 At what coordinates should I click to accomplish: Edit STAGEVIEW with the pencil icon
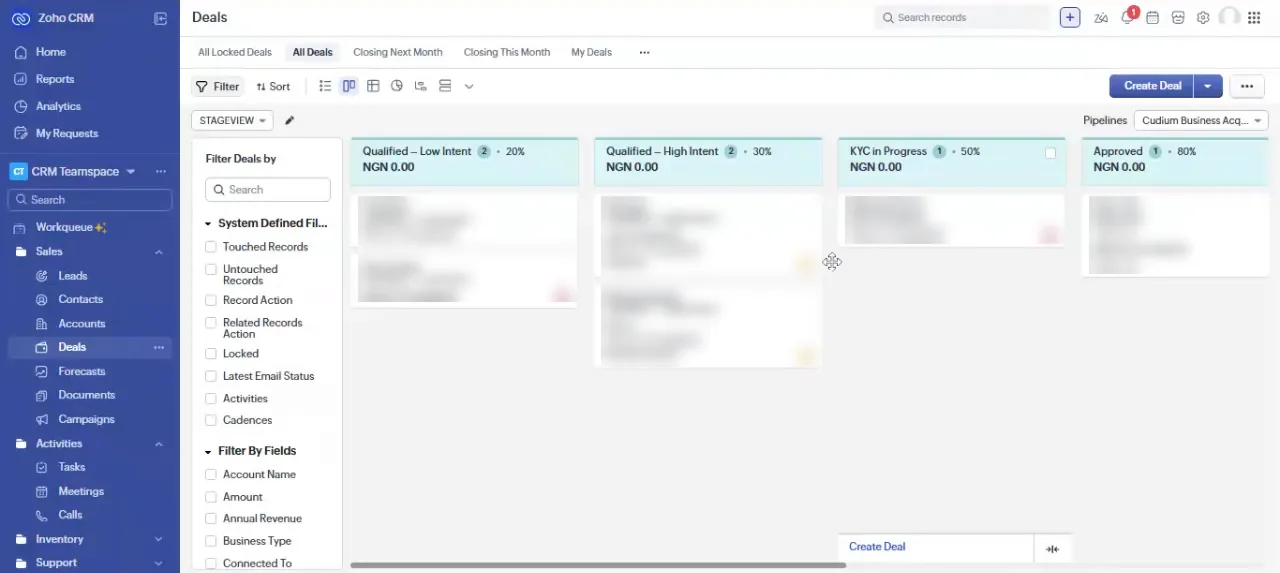290,121
